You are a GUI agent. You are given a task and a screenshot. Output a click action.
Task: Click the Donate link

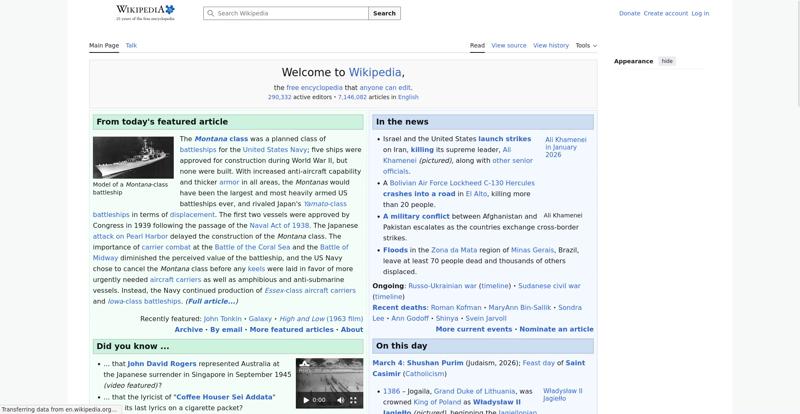point(629,14)
